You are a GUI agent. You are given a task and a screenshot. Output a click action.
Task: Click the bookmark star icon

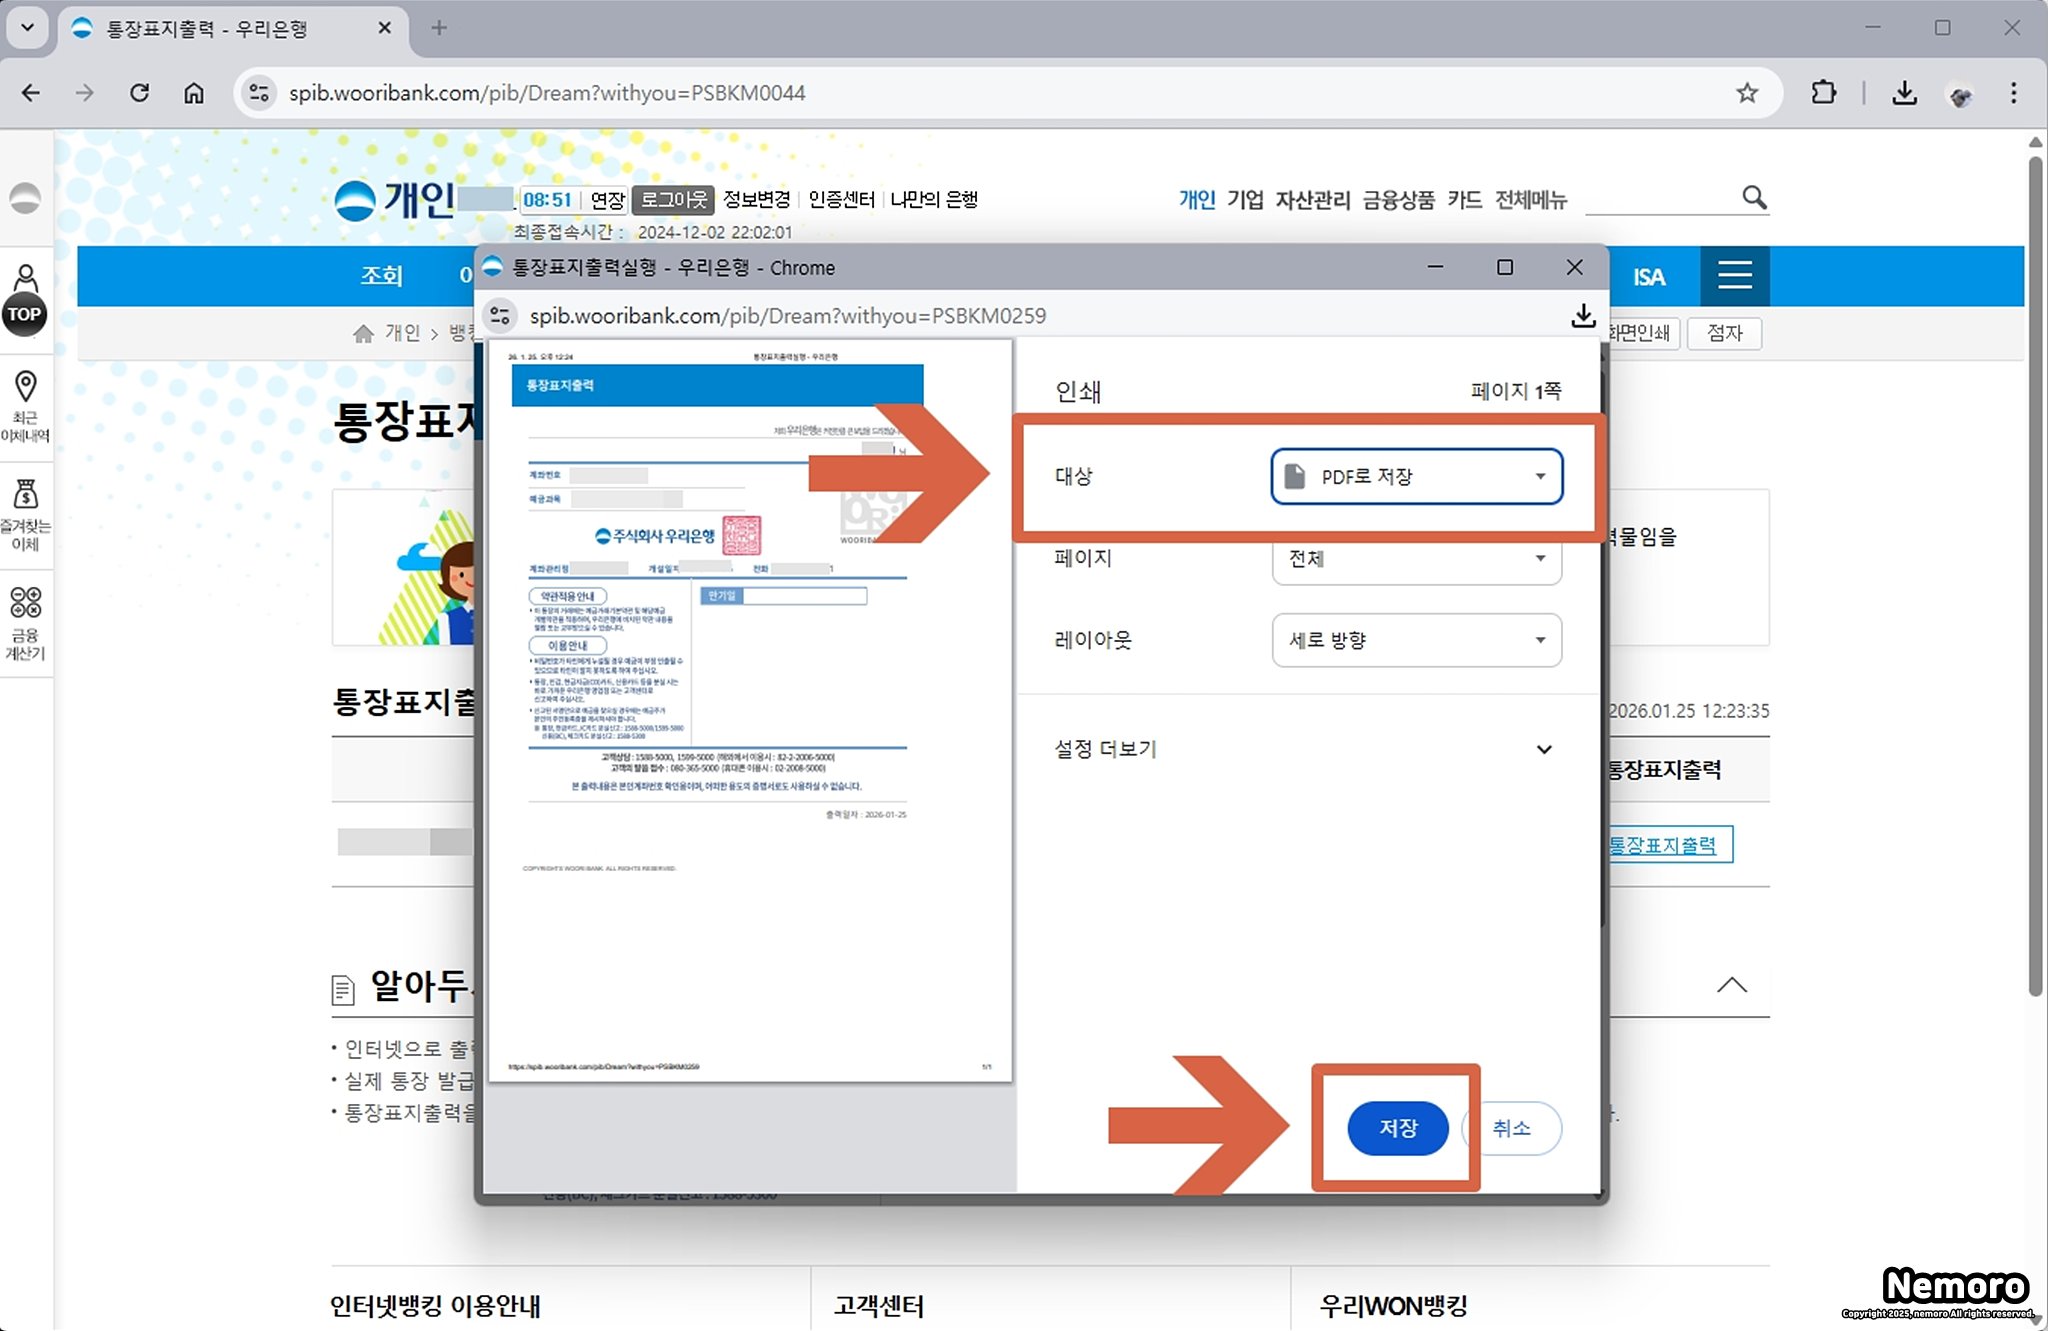1746,93
